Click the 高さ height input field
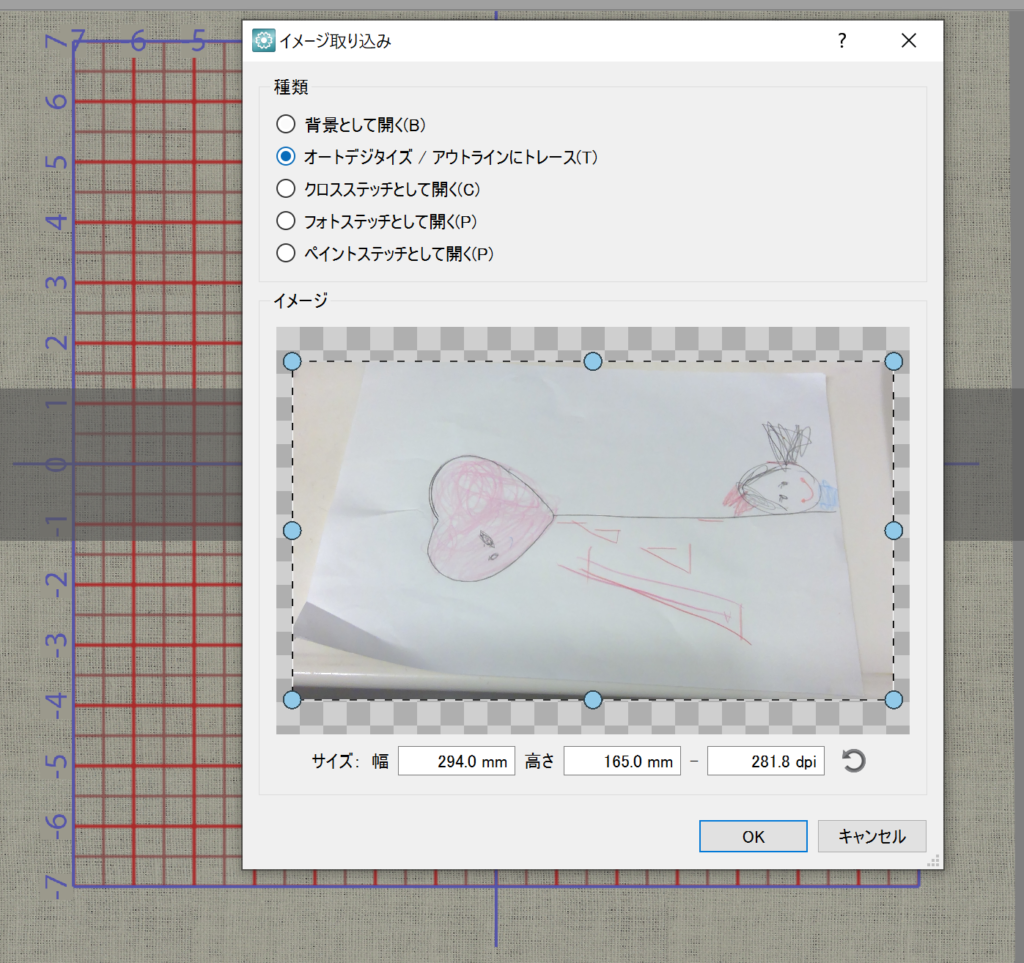This screenshot has width=1024, height=963. (622, 762)
